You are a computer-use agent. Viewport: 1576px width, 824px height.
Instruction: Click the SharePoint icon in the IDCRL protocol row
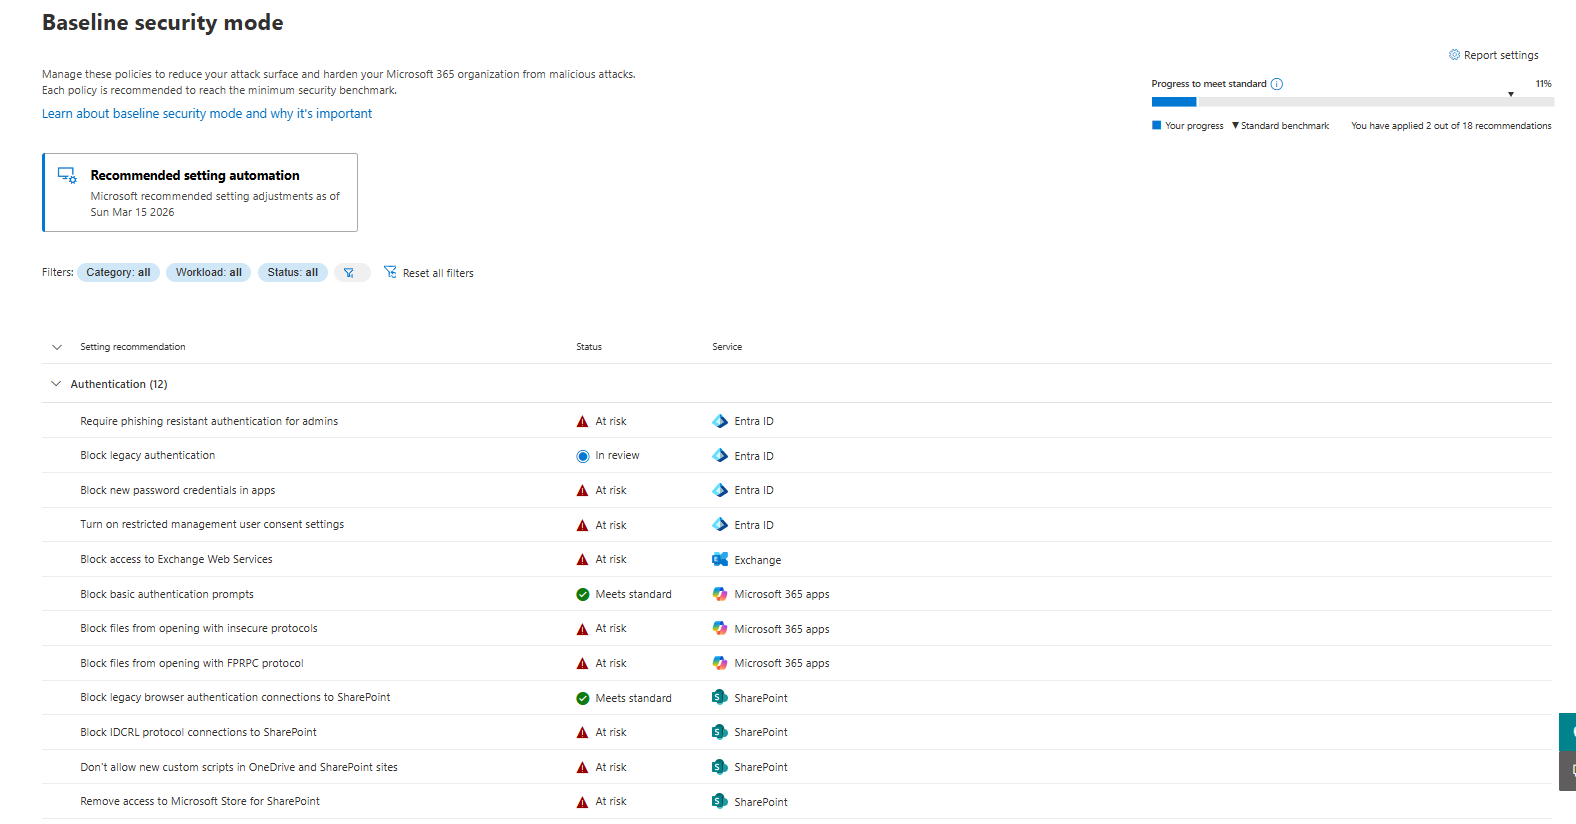[x=720, y=732]
